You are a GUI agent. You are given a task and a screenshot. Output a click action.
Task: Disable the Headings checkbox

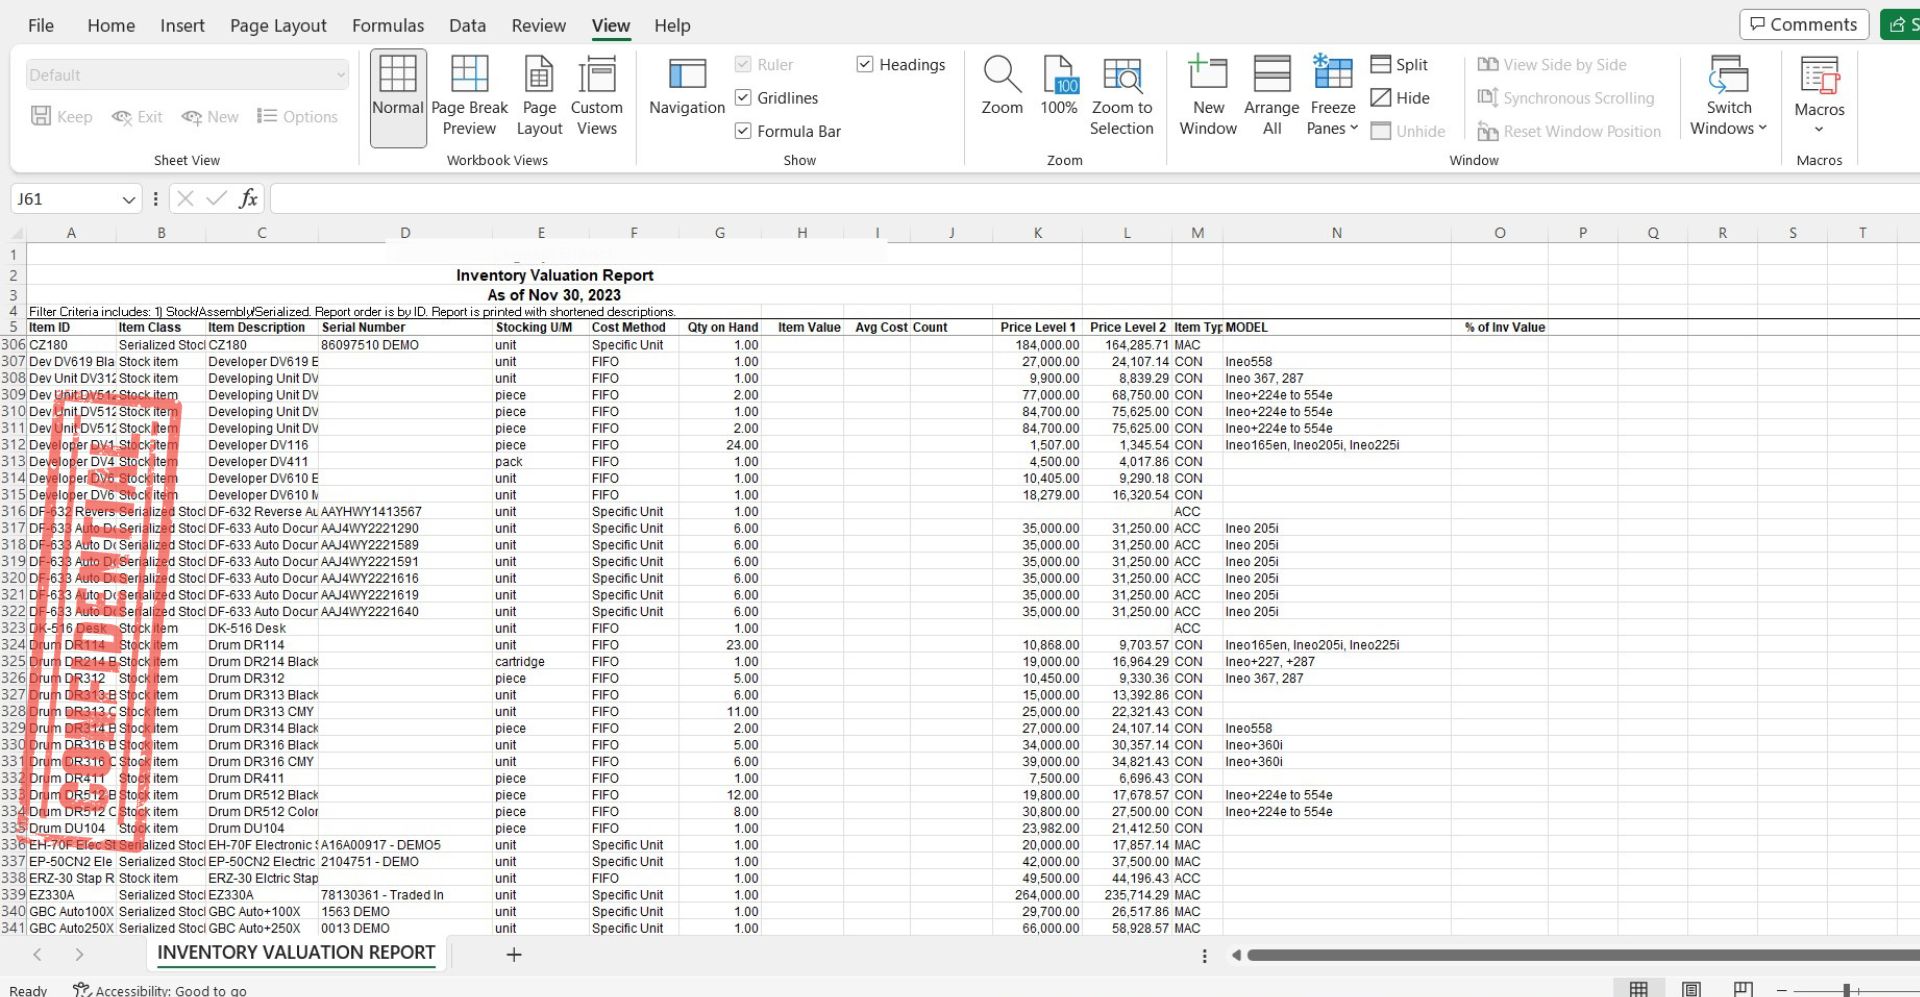pos(865,64)
